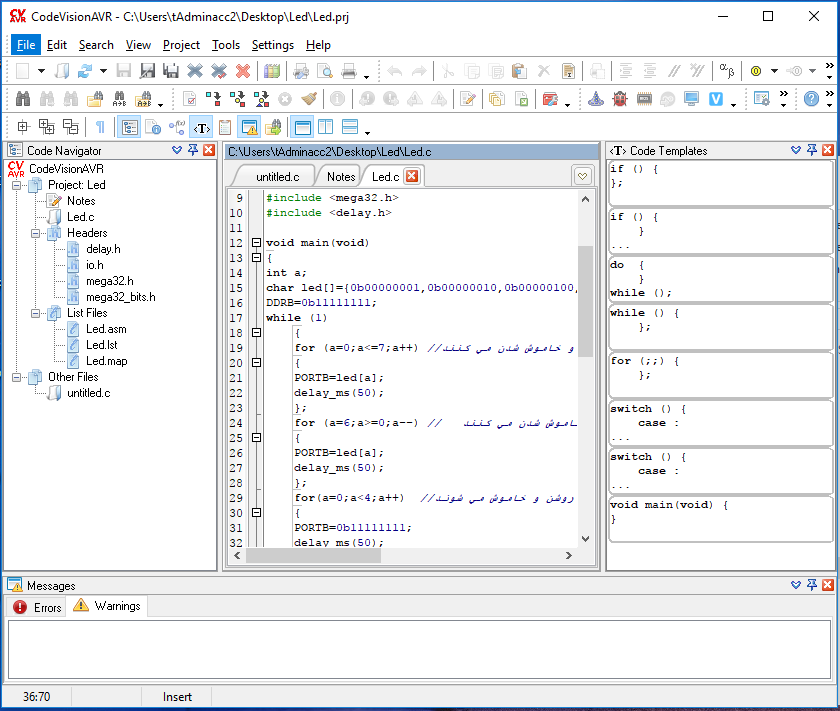Click the Save All multi-floppy icon
Image resolution: width=840 pixels, height=711 pixels.
[171, 71]
